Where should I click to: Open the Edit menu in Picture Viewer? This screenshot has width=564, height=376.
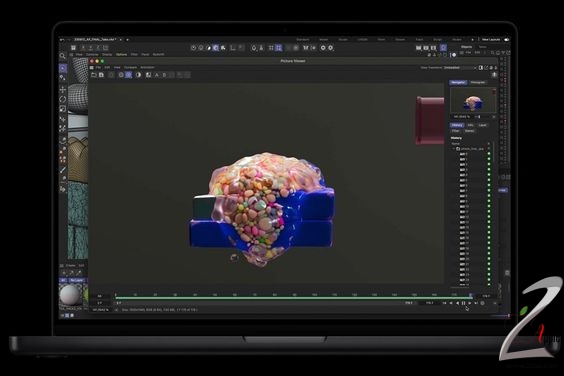pos(107,67)
